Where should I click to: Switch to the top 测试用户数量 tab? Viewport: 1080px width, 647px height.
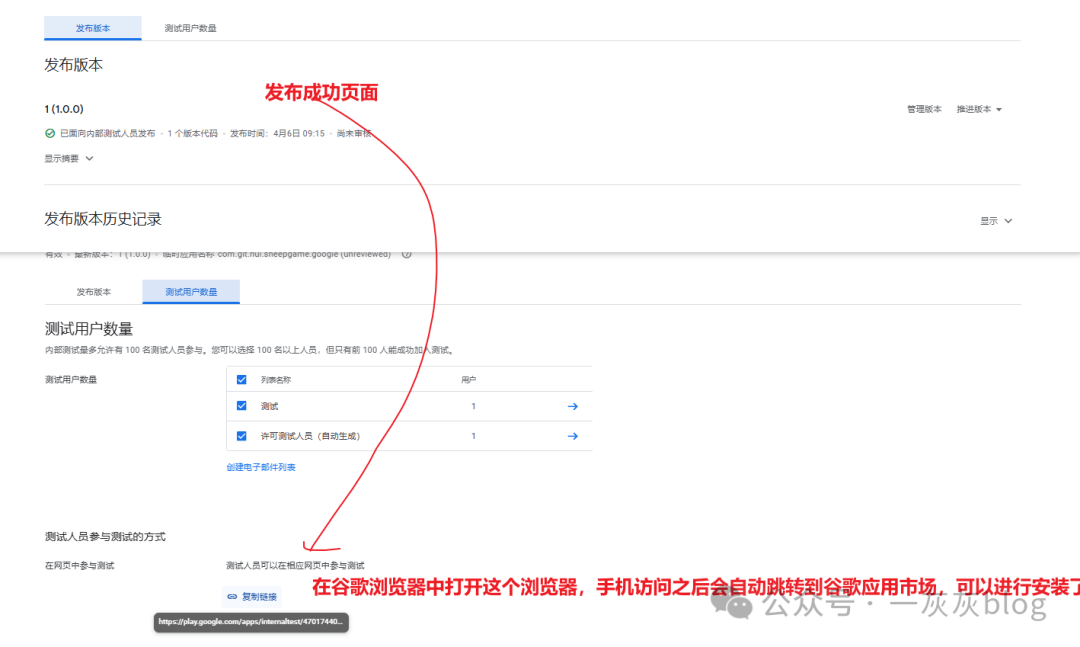pos(190,28)
